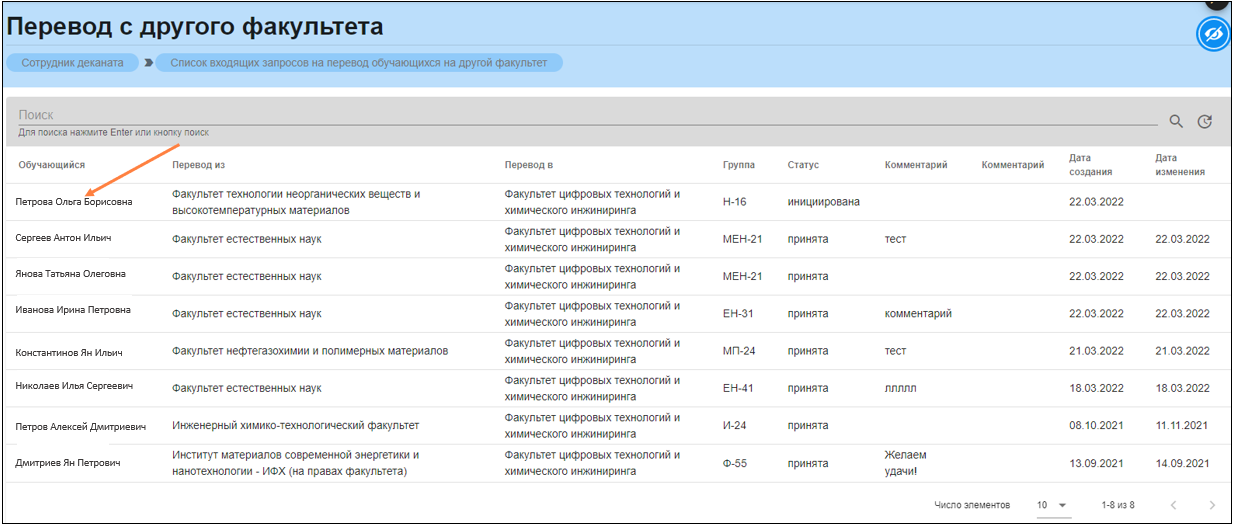Sort by Группа column header
This screenshot has width=1234, height=526.
point(739,165)
